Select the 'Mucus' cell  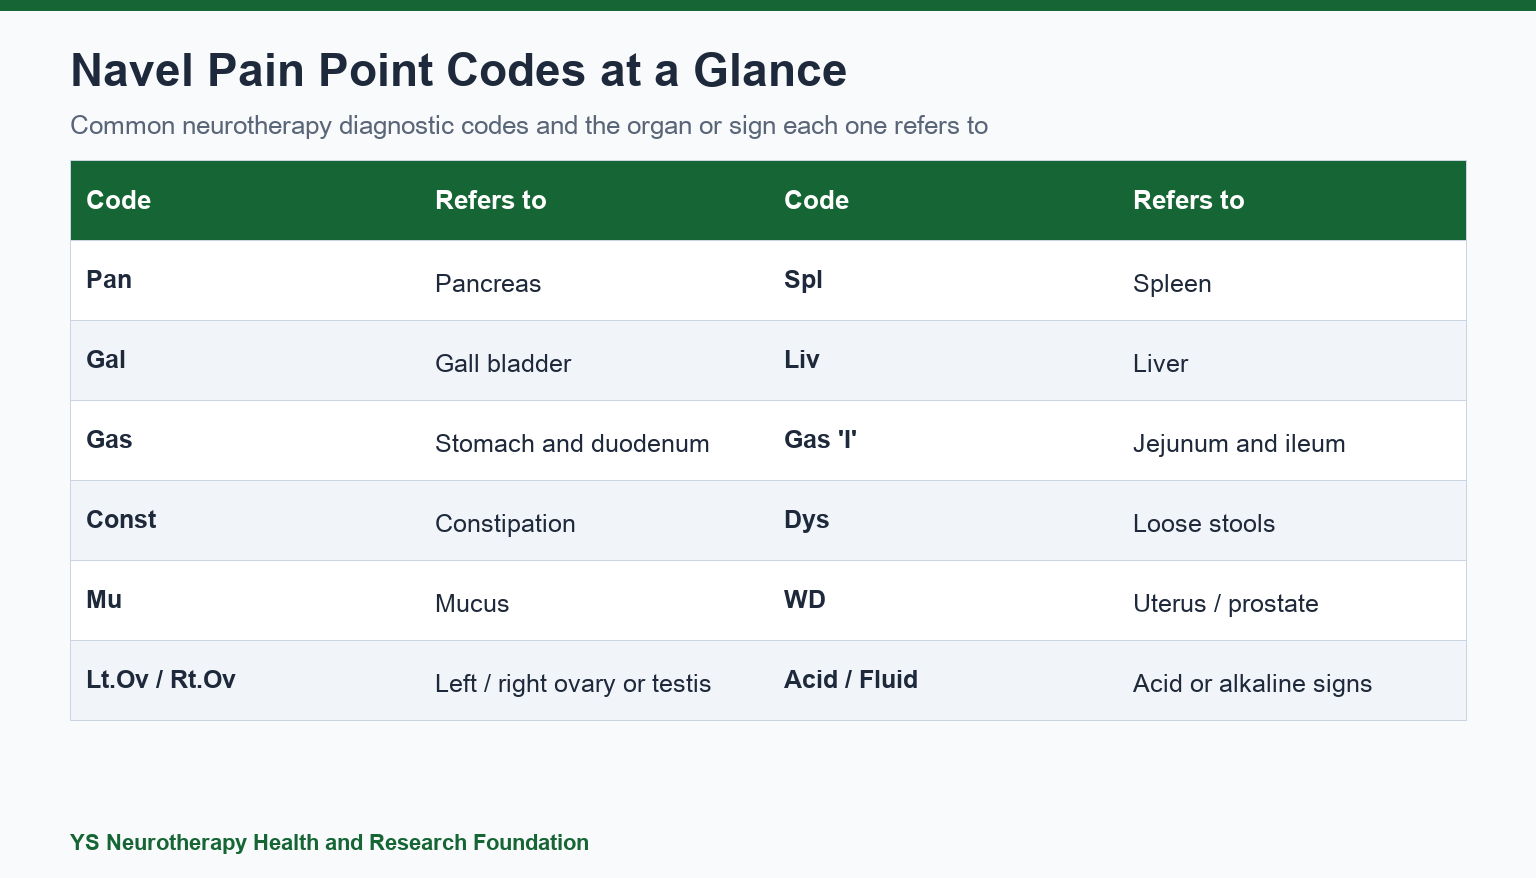(x=594, y=600)
